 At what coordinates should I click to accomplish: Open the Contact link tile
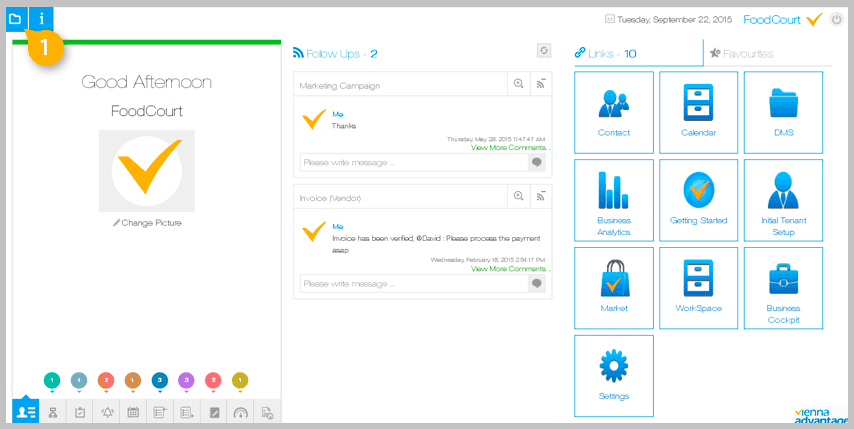[x=614, y=112]
